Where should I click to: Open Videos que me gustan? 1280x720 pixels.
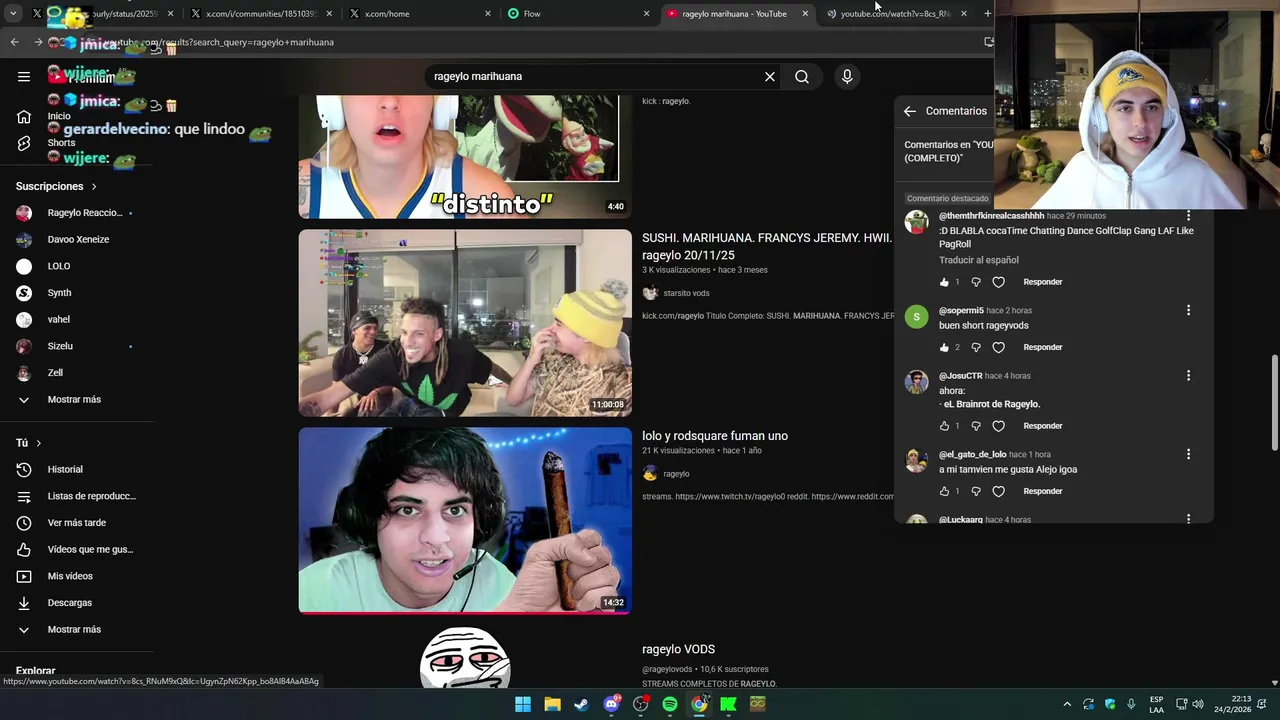click(75, 549)
